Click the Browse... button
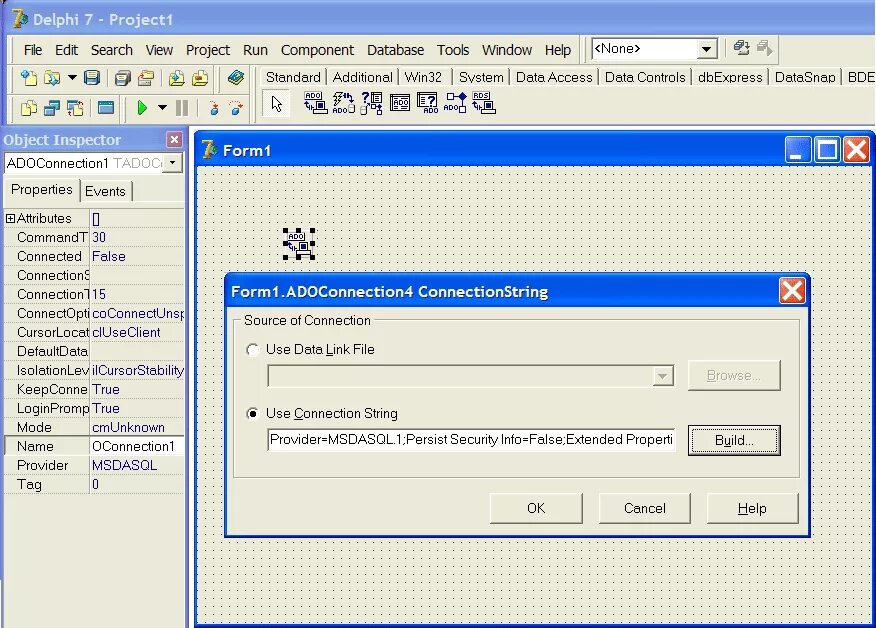The width and height of the screenshot is (876, 628). point(734,375)
